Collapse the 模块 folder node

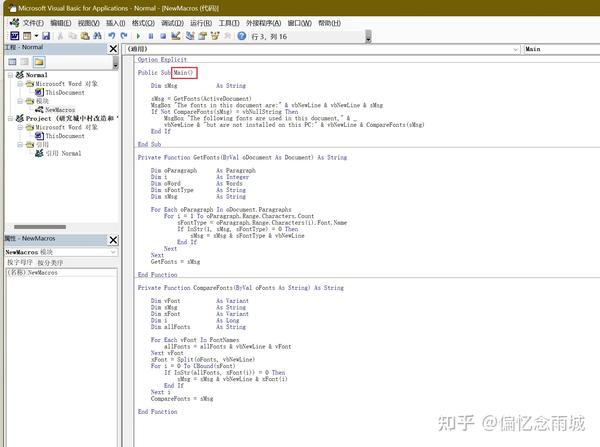click(20, 101)
